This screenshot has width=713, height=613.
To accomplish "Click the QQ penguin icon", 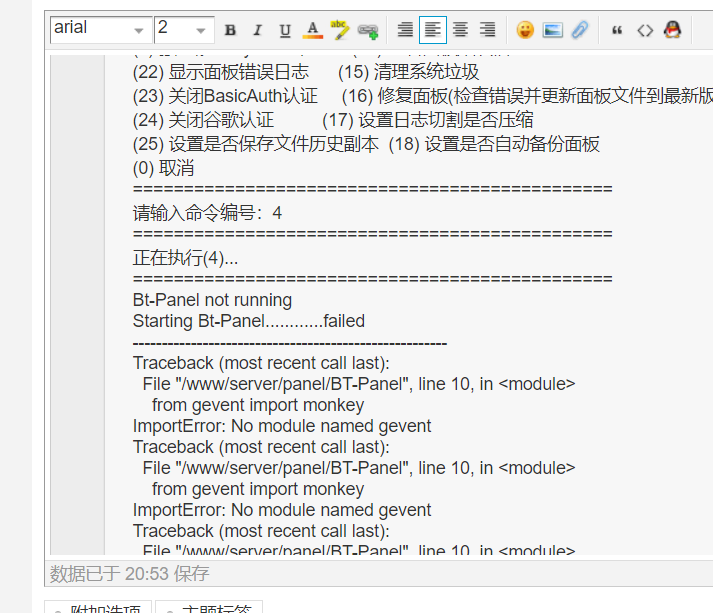I will pyautogui.click(x=672, y=30).
